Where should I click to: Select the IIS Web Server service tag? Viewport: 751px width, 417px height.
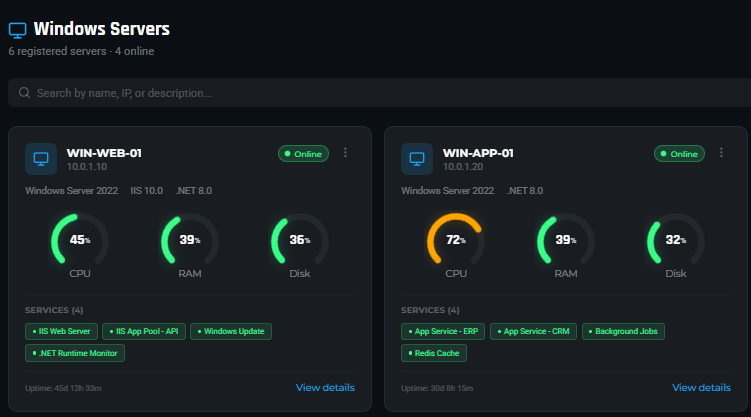[62, 331]
